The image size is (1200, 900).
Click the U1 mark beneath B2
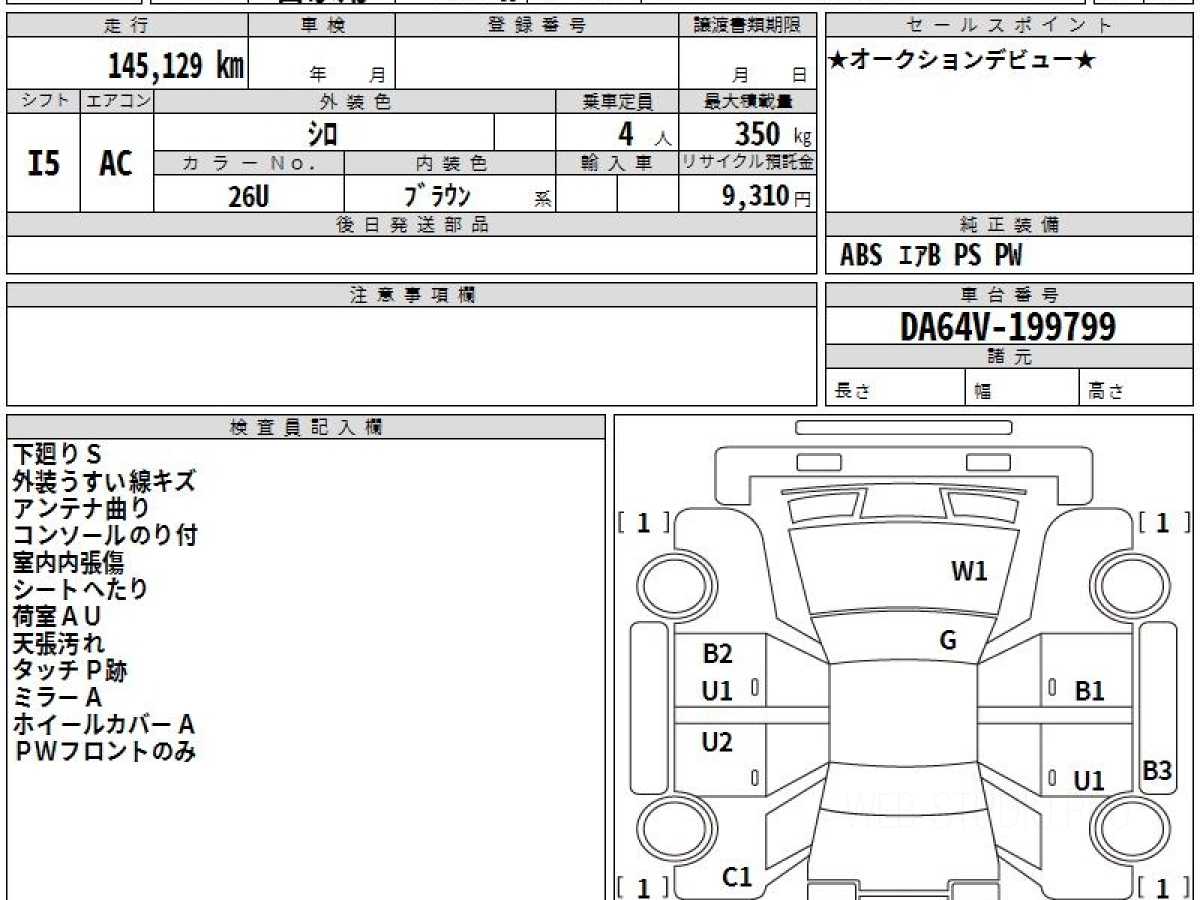(x=717, y=690)
